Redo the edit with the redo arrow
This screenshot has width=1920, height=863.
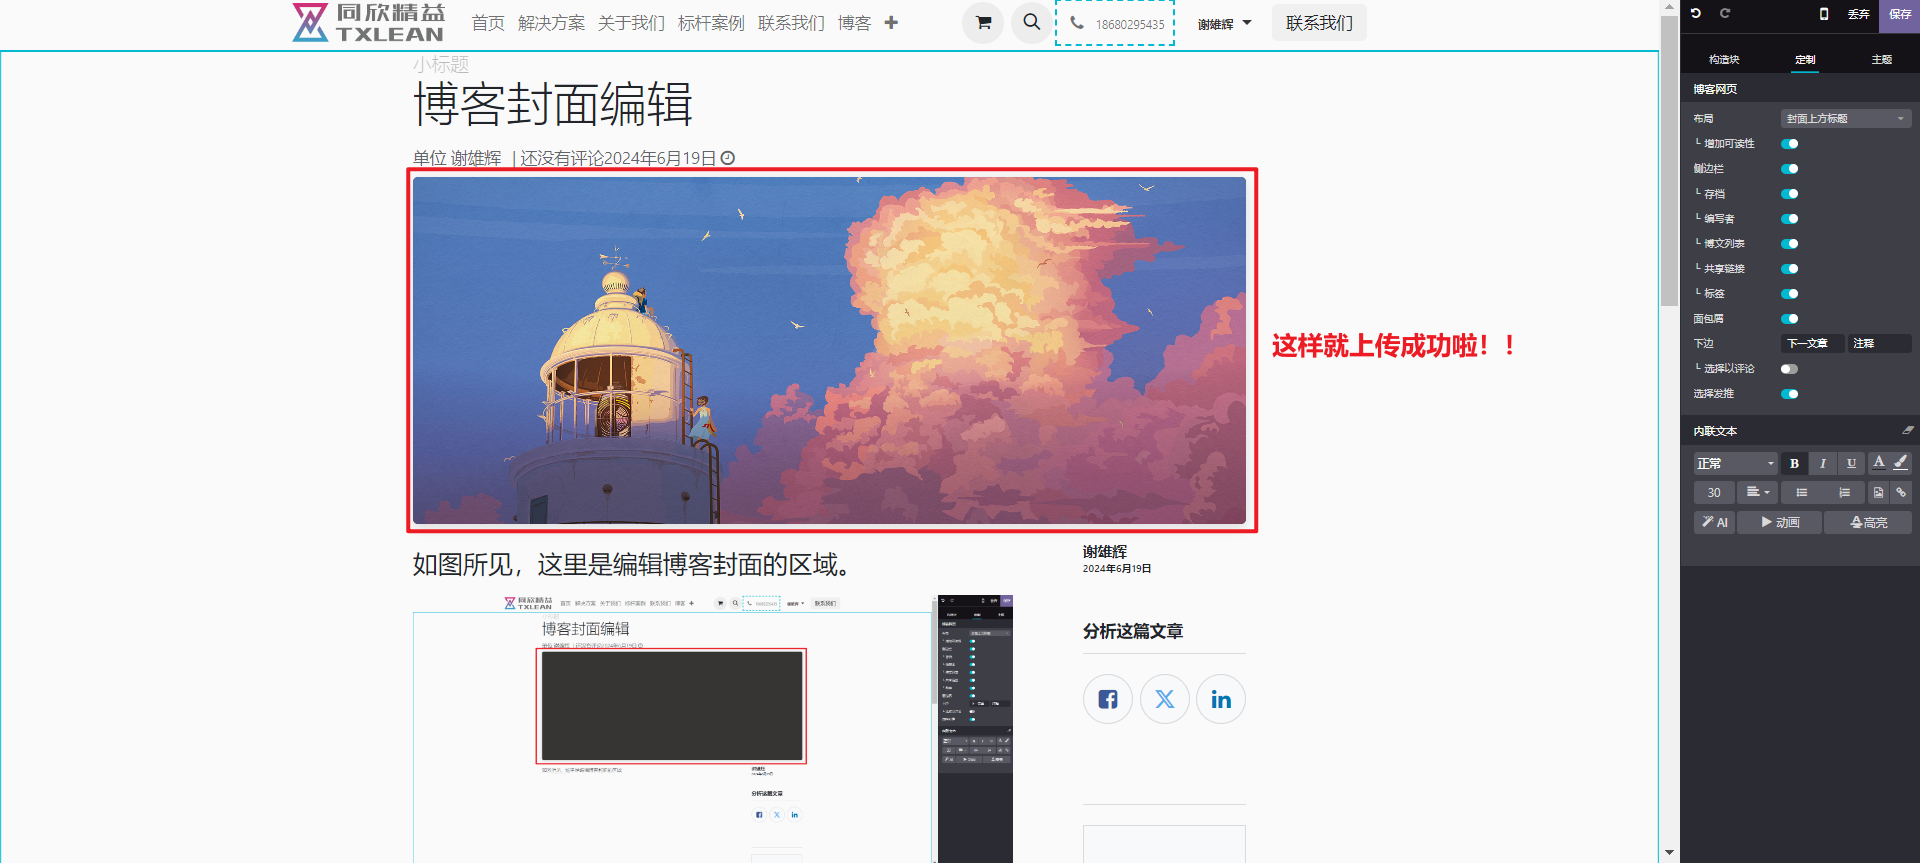coord(1725,13)
